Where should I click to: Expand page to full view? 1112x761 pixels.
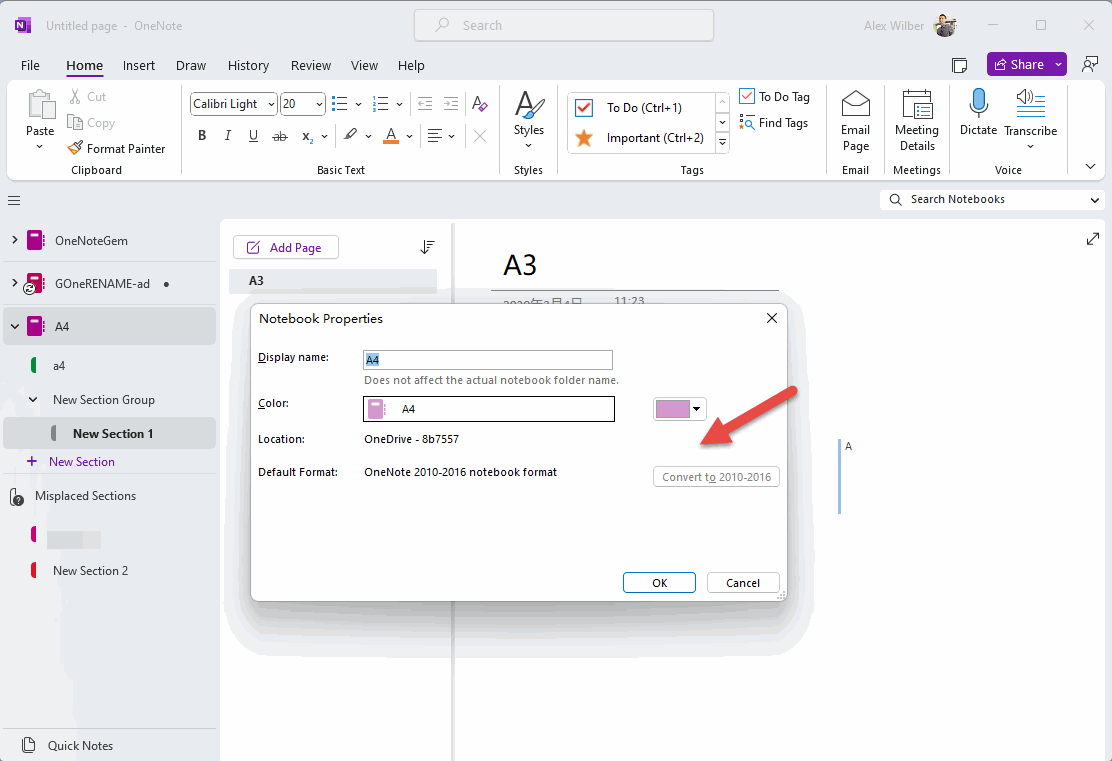[1093, 239]
